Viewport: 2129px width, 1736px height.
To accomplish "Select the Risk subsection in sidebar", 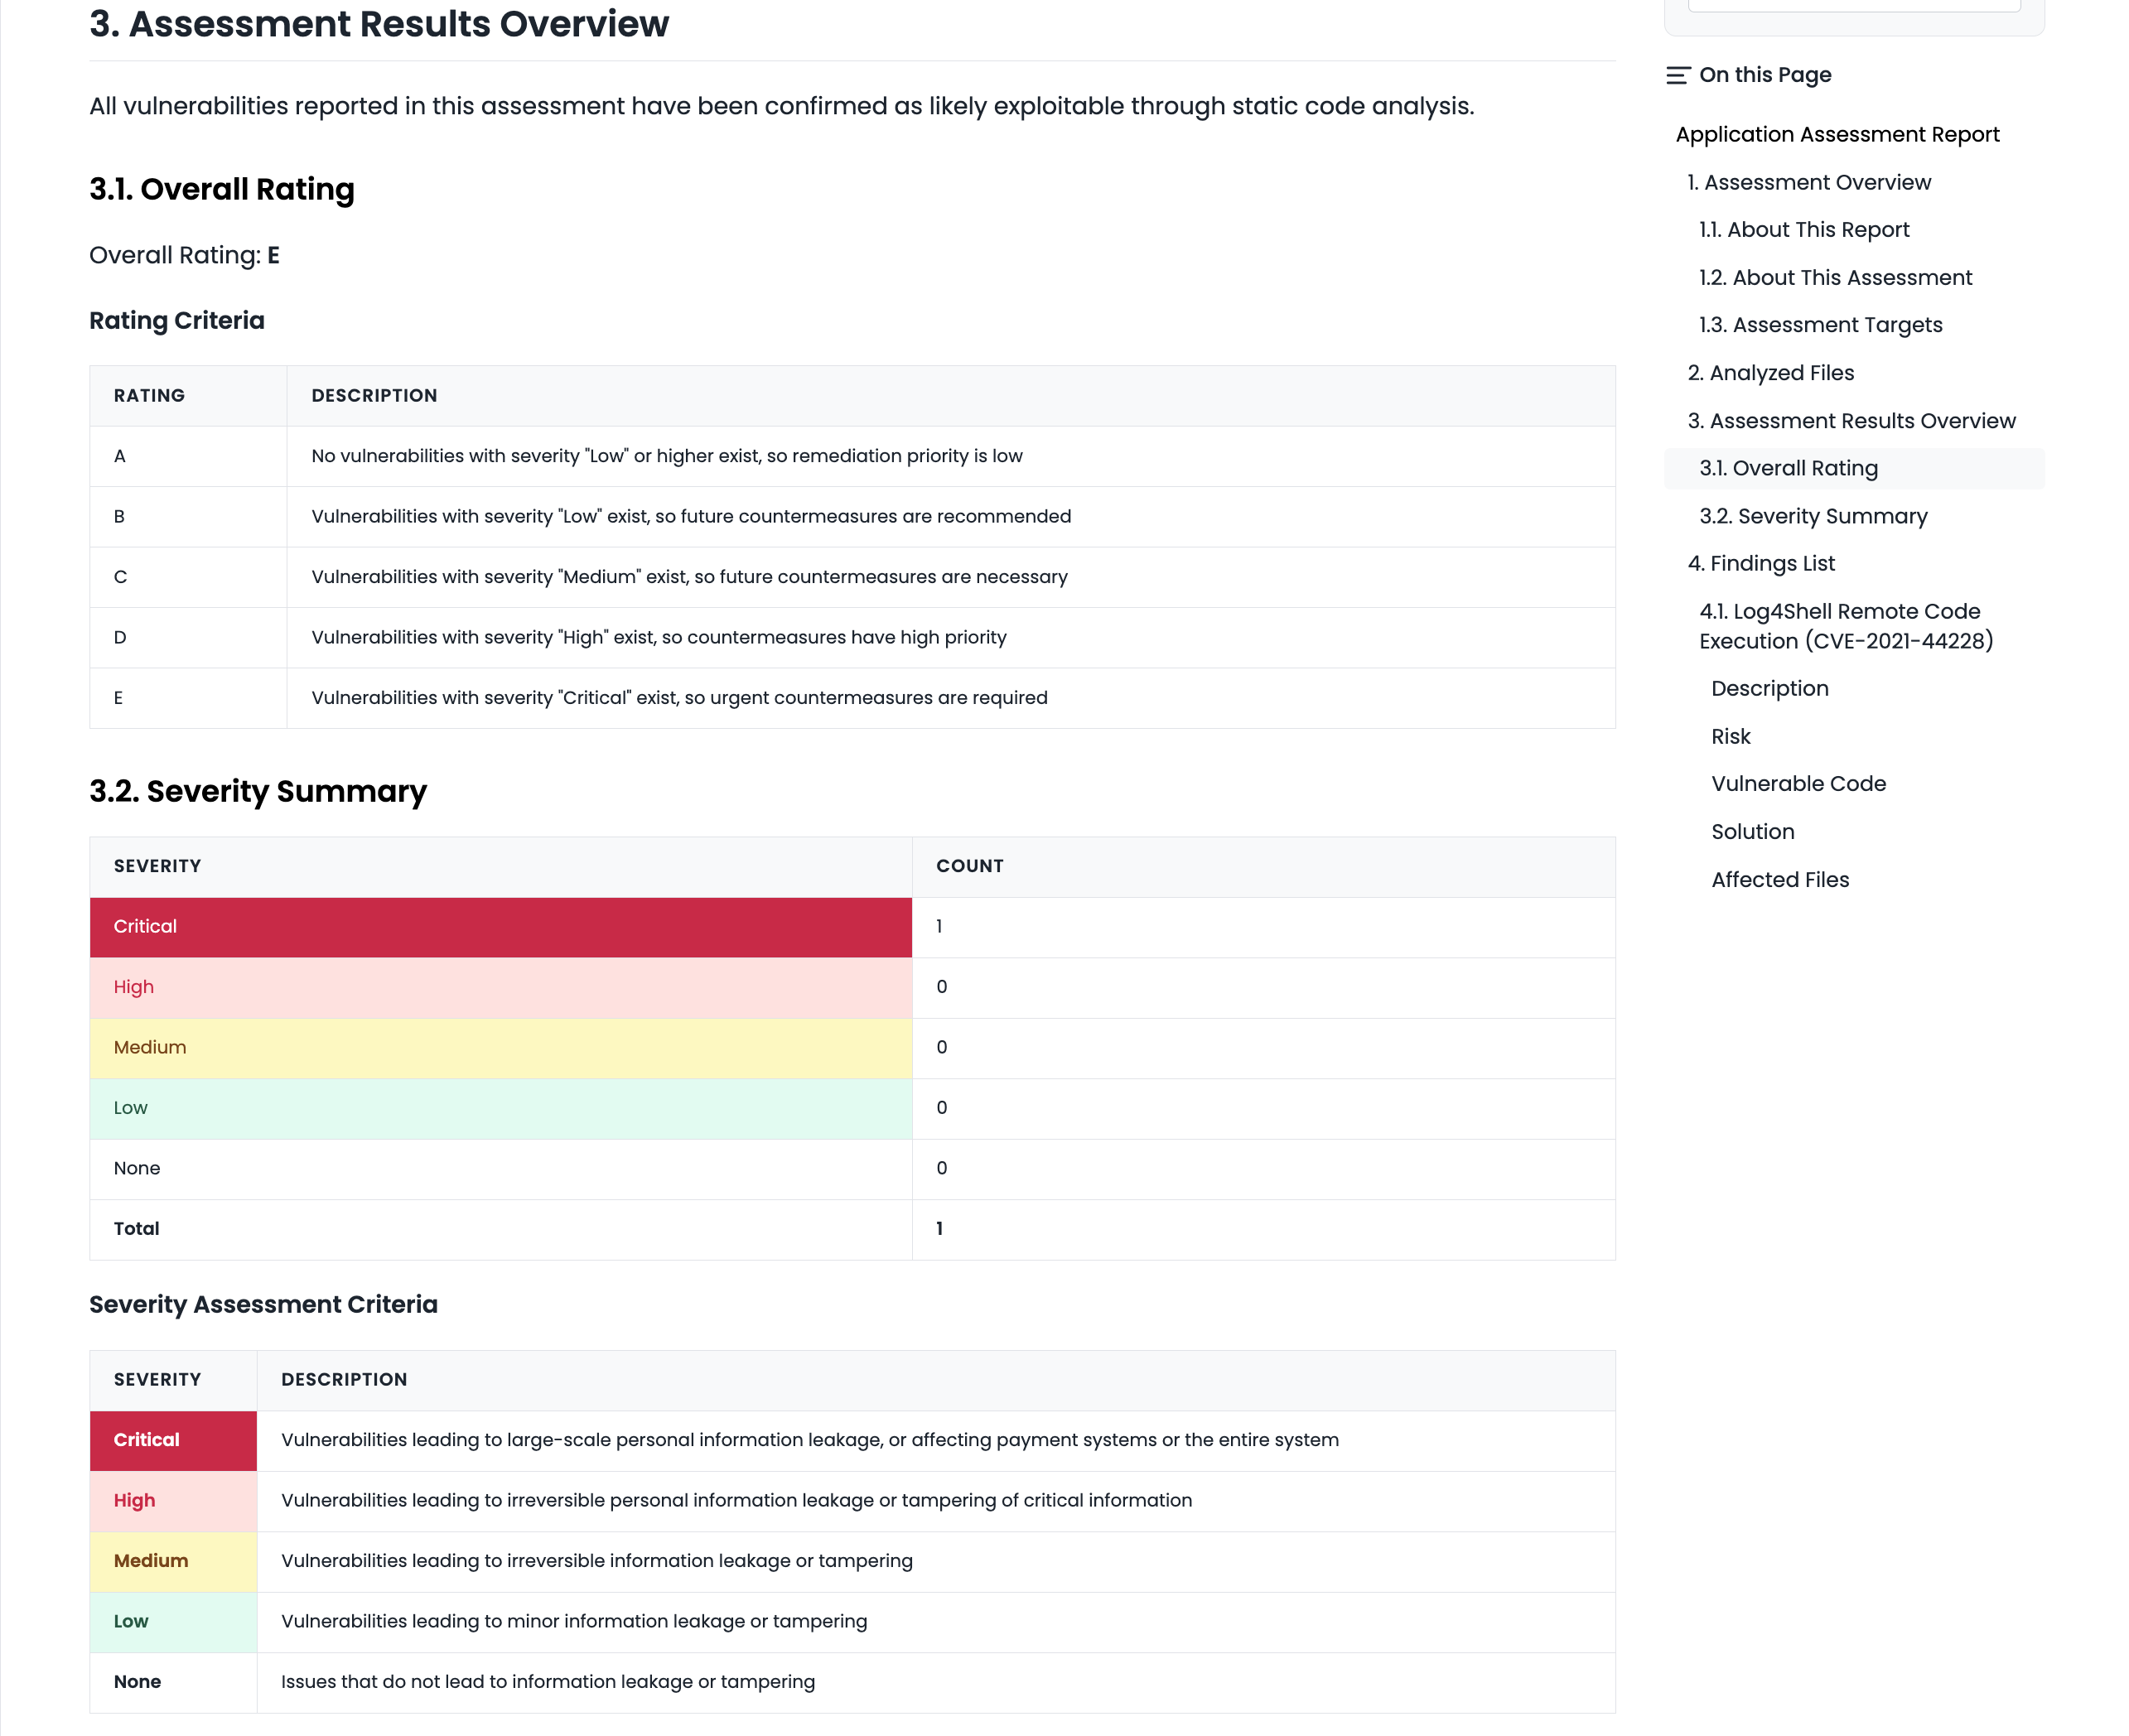I will click(1730, 736).
